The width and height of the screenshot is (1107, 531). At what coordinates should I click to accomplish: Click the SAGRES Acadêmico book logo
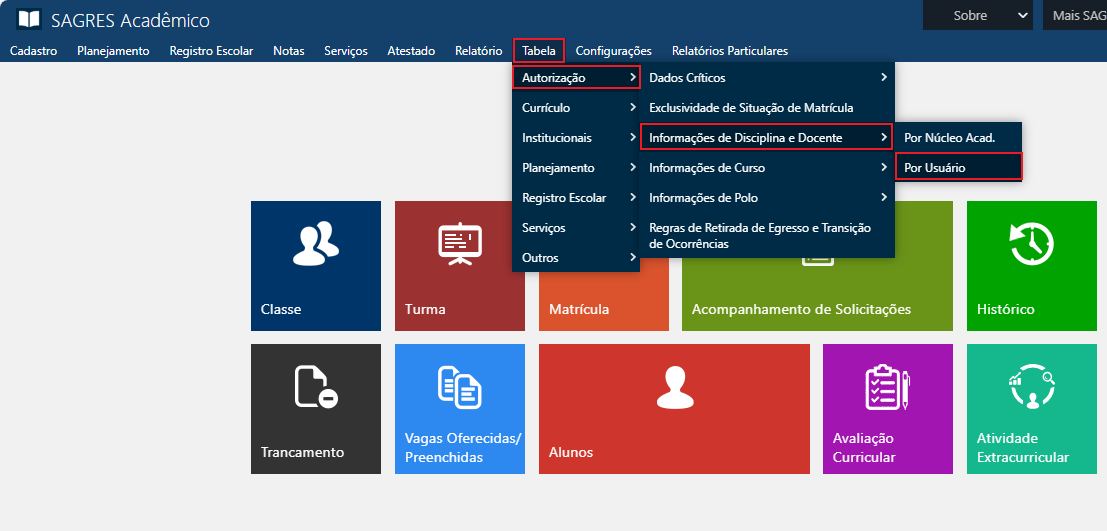click(x=29, y=19)
